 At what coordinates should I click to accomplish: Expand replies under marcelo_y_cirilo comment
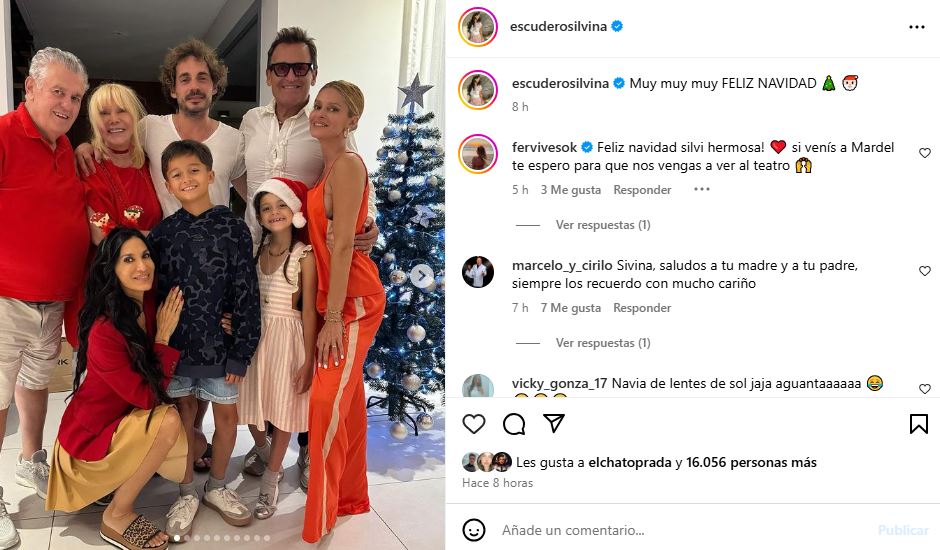click(602, 343)
